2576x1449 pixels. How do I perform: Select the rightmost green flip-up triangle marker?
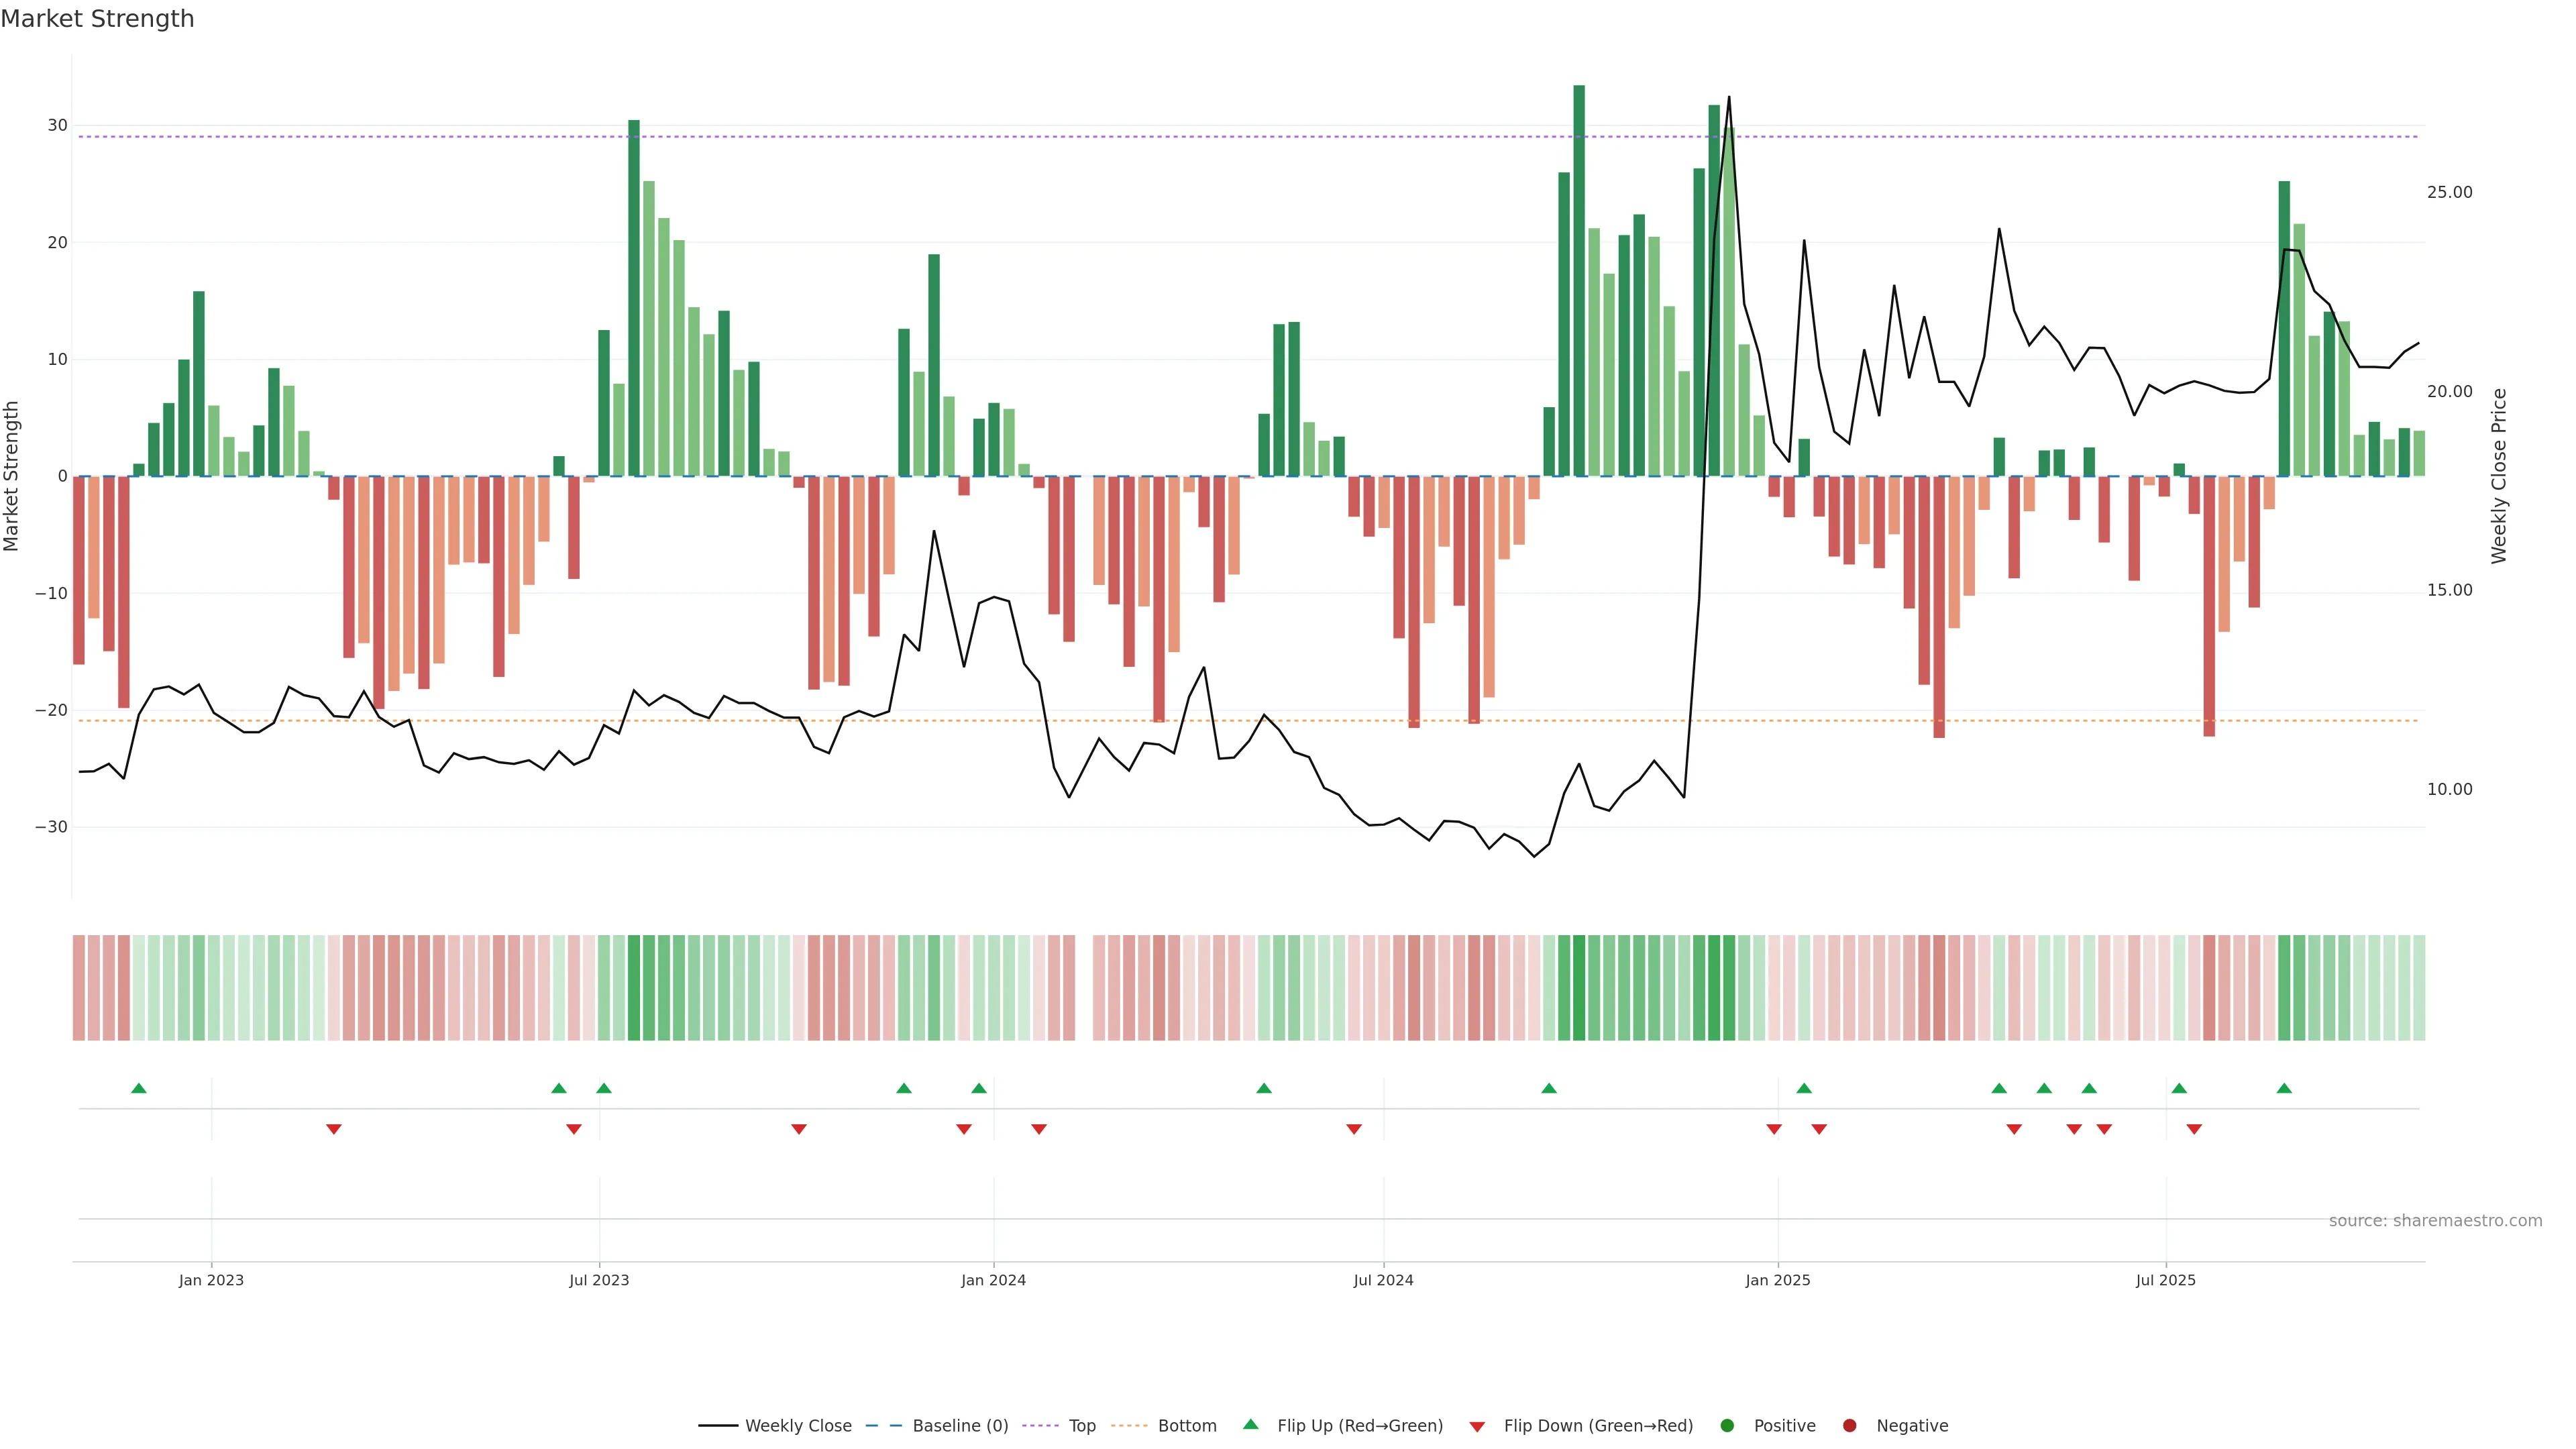2284,1088
